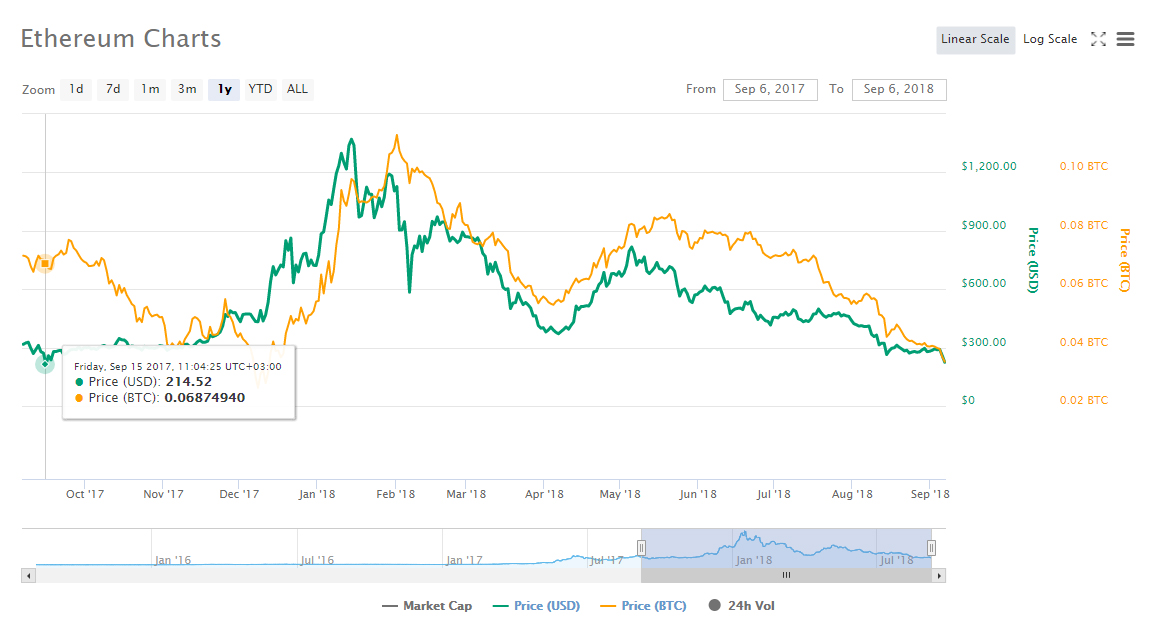This screenshot has width=1152, height=621.
Task: Show ALL time range
Action: (x=297, y=89)
